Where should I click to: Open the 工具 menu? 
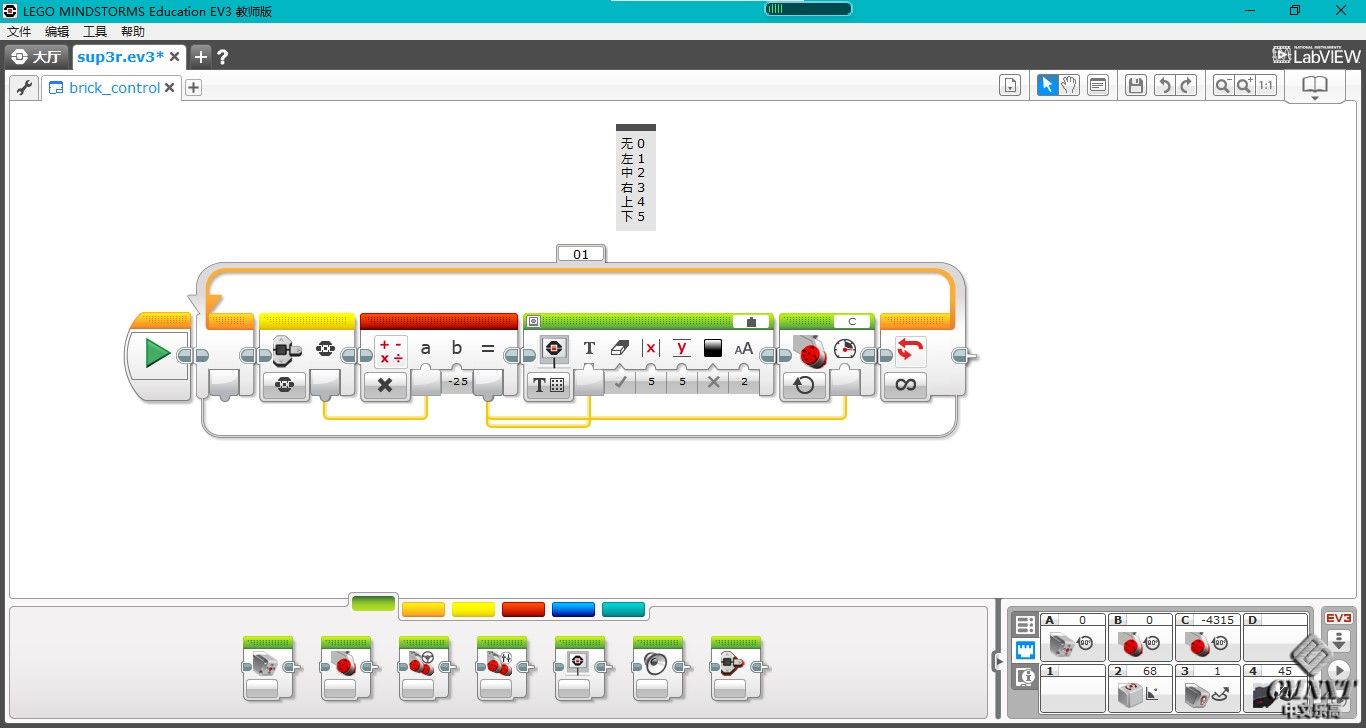click(95, 32)
